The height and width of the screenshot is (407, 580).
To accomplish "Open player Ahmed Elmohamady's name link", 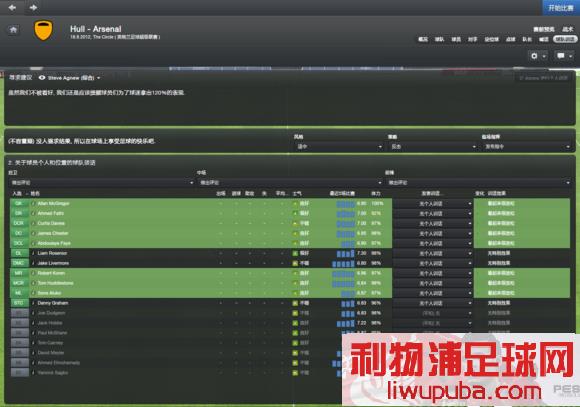I will [58, 363].
